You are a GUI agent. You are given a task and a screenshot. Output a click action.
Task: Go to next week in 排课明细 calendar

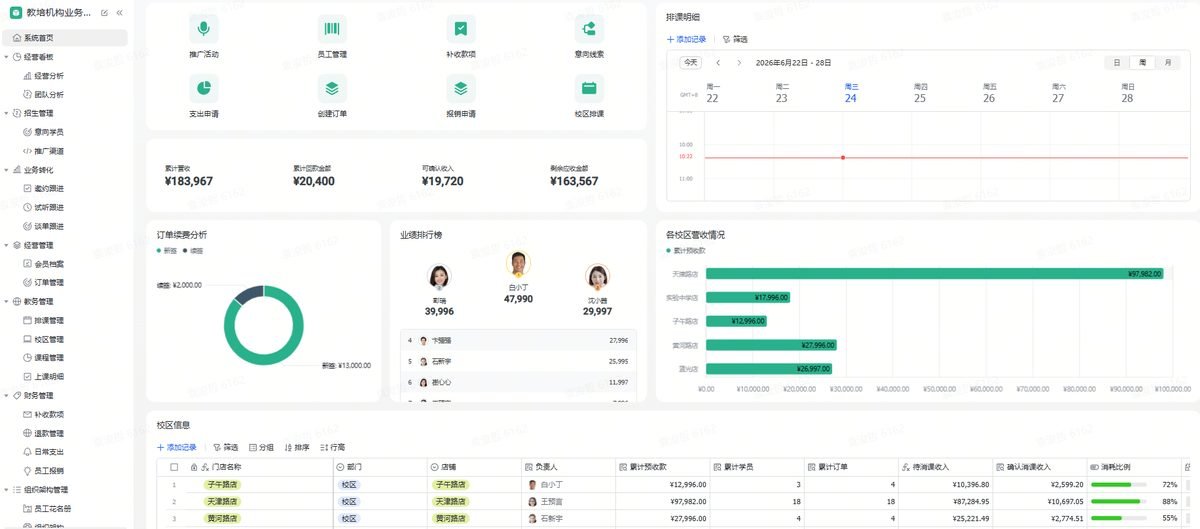click(x=739, y=62)
